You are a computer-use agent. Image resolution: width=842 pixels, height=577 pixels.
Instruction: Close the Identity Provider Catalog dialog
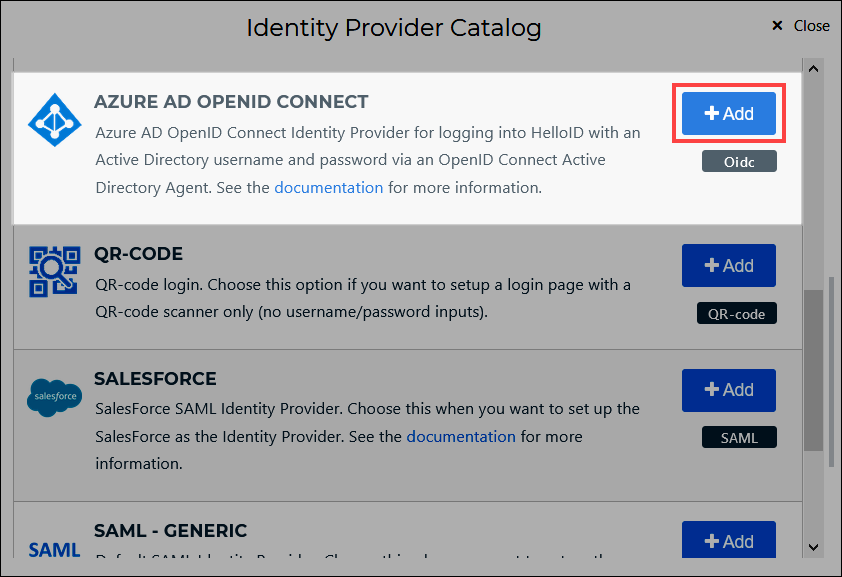(x=801, y=26)
